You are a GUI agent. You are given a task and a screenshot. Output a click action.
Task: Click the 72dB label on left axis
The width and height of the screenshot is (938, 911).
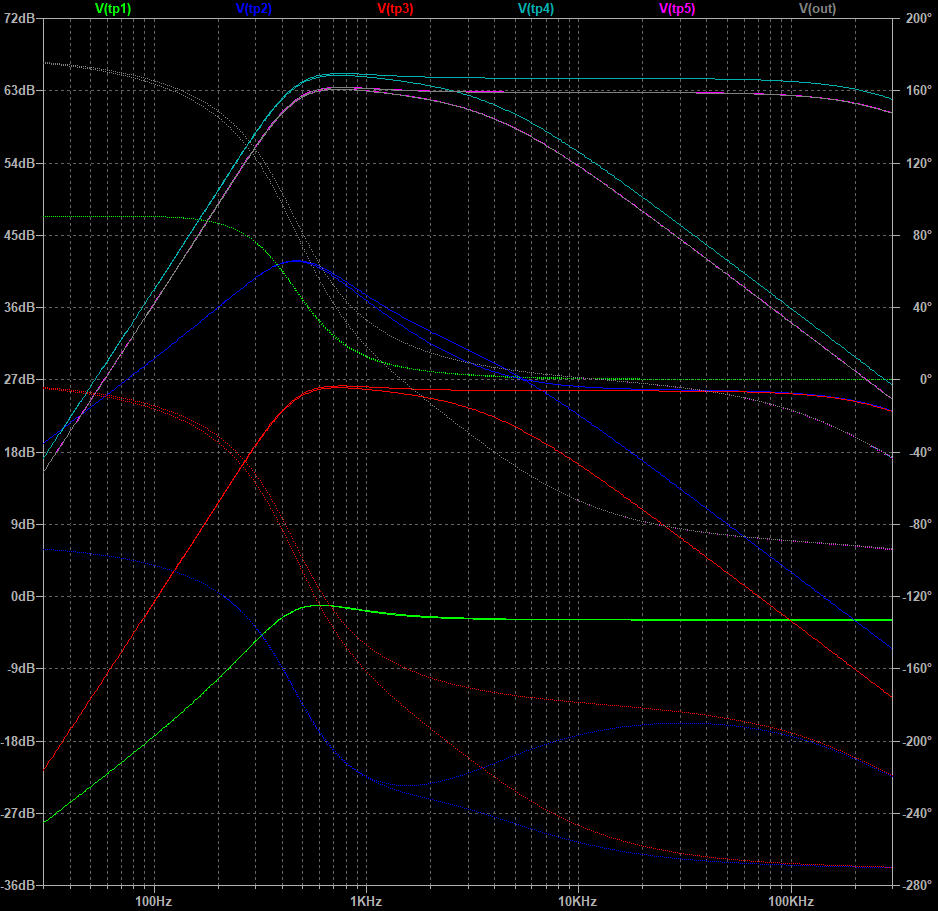pyautogui.click(x=20, y=19)
